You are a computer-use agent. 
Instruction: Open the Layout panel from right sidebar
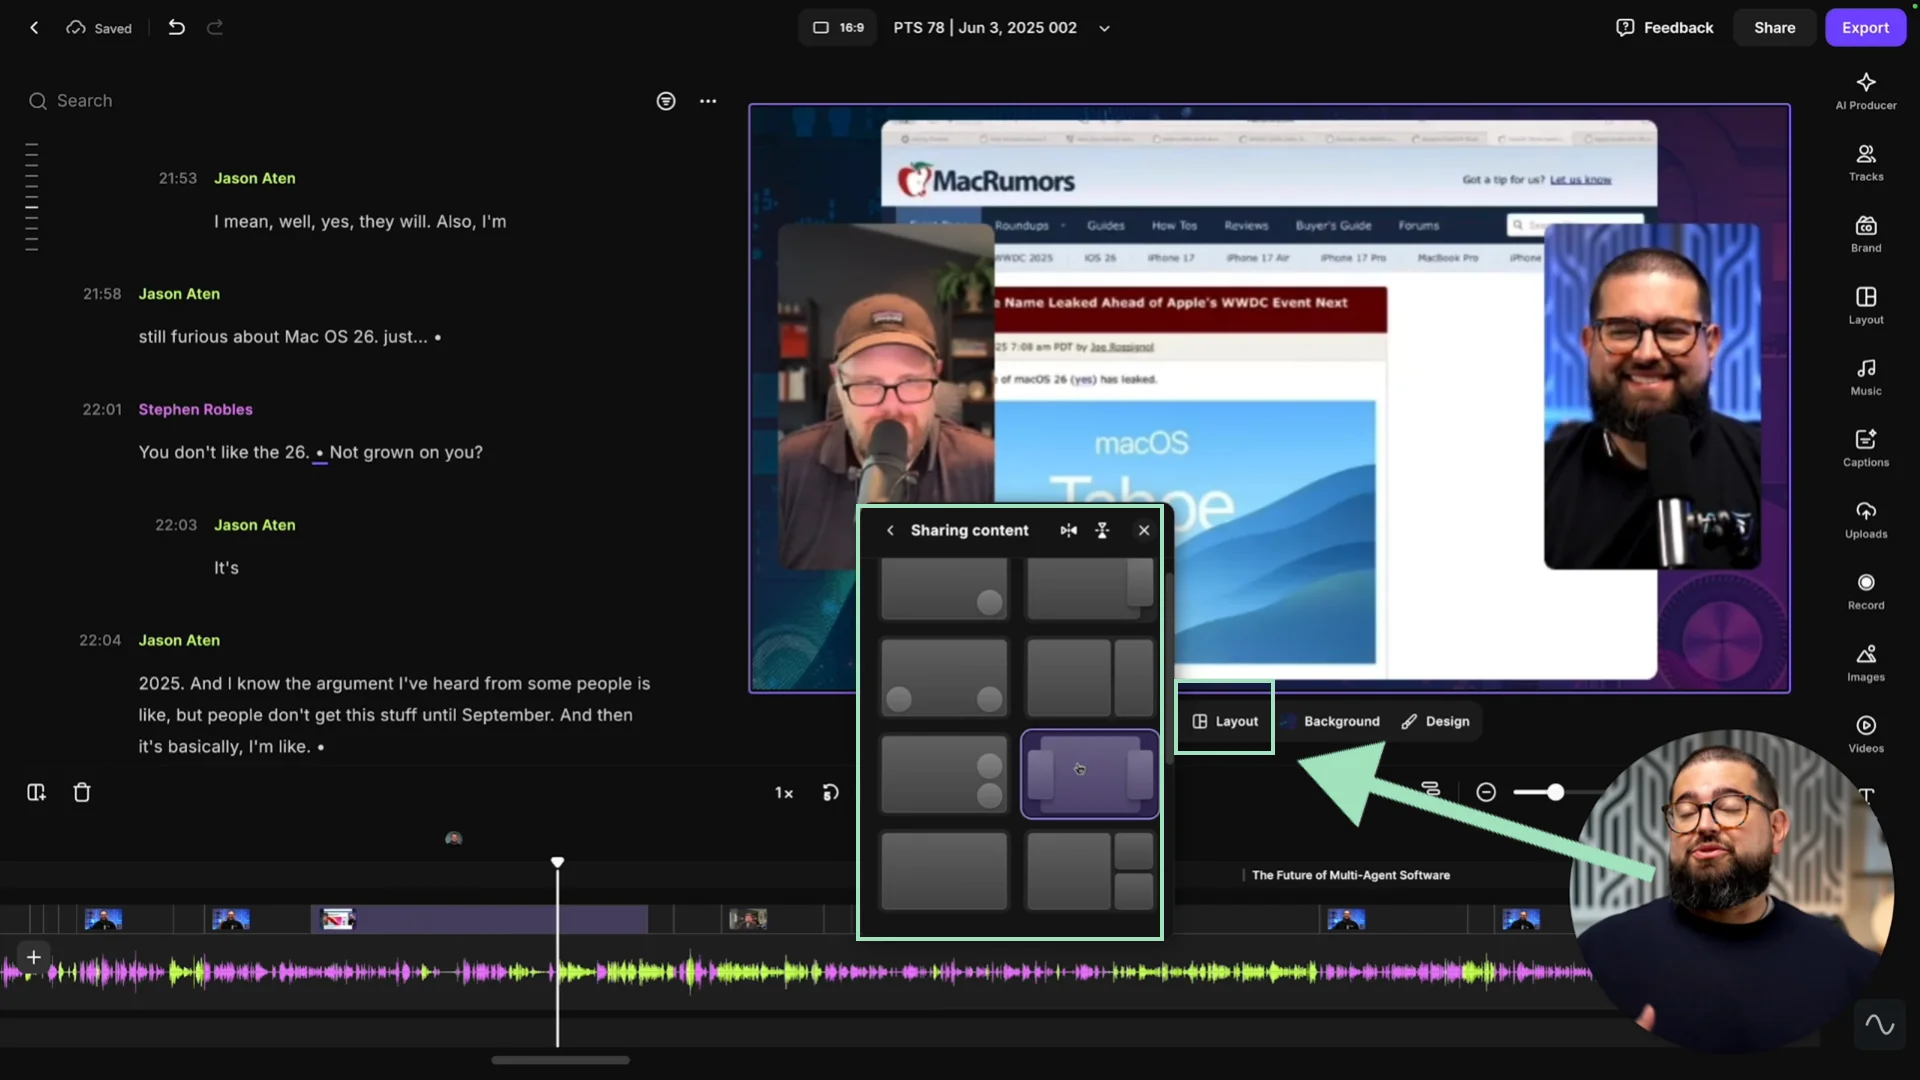pyautogui.click(x=1866, y=306)
